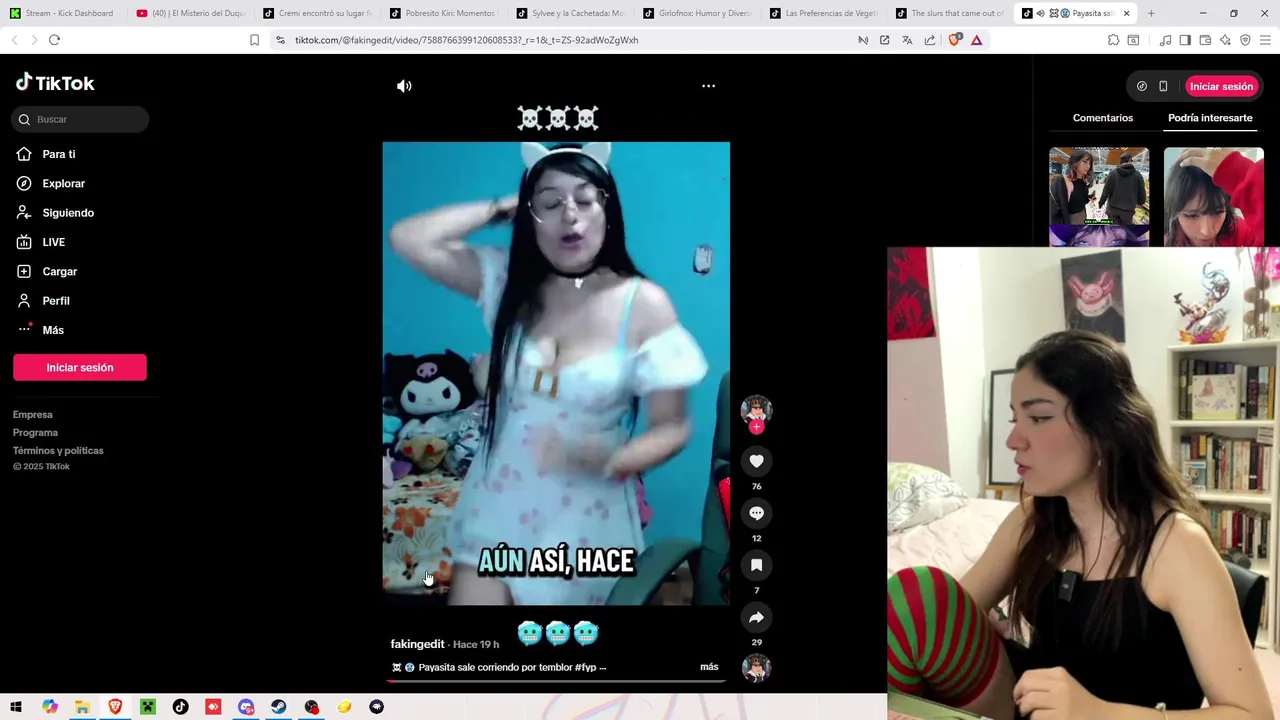Toggle the browser sidebar panel

[x=1185, y=40]
